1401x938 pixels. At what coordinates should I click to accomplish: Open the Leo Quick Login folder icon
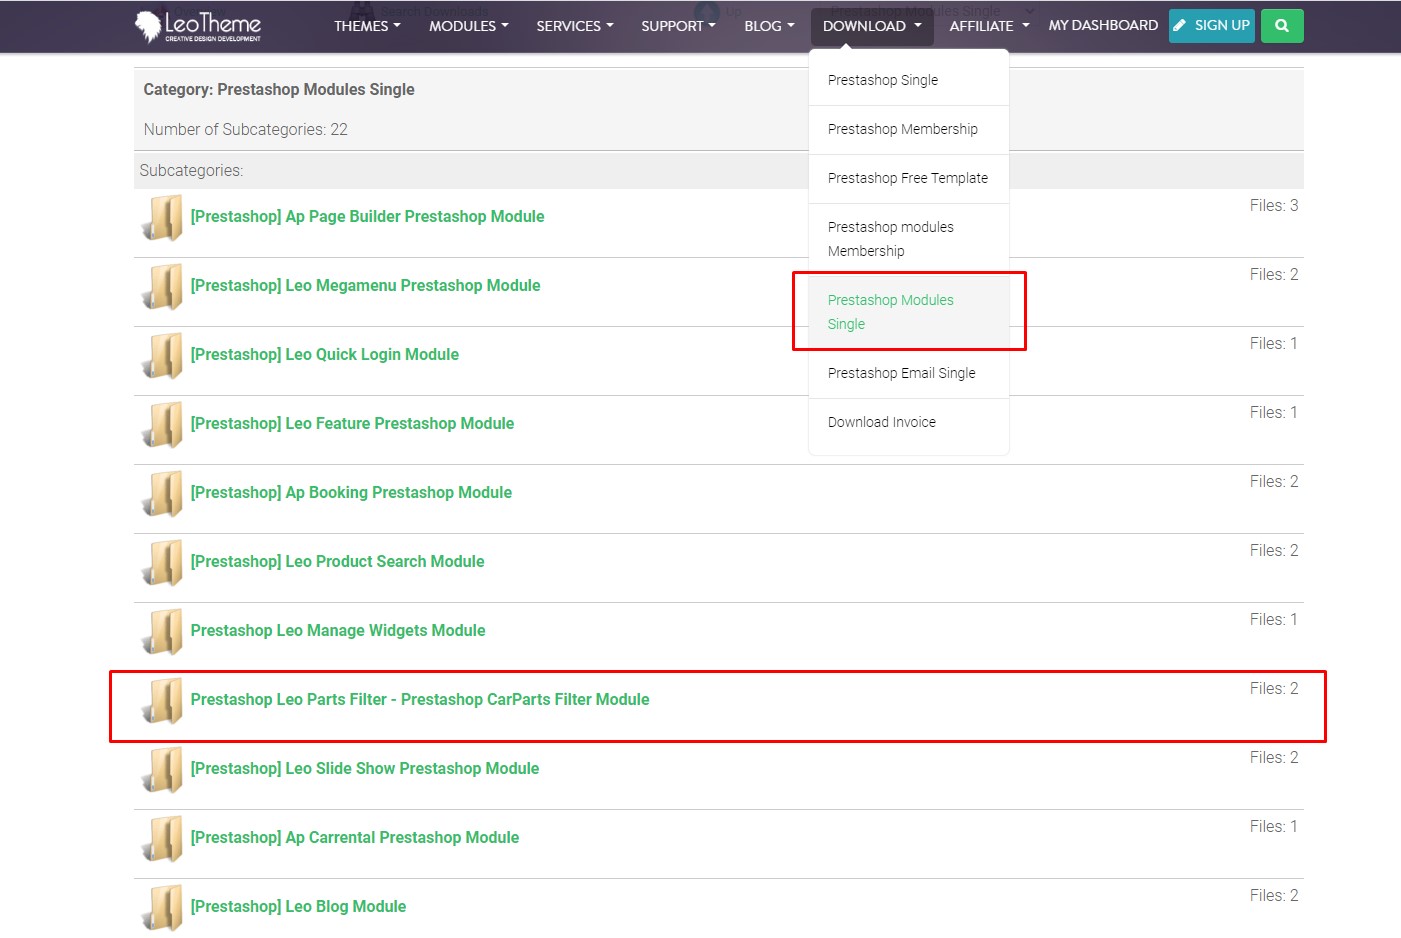pos(162,356)
